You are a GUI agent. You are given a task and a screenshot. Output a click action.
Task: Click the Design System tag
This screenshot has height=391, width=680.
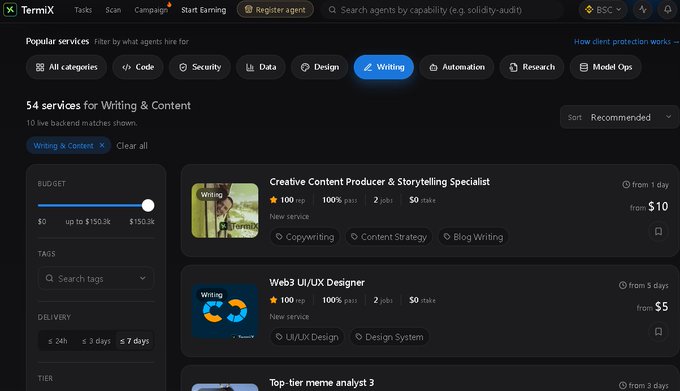click(x=389, y=337)
